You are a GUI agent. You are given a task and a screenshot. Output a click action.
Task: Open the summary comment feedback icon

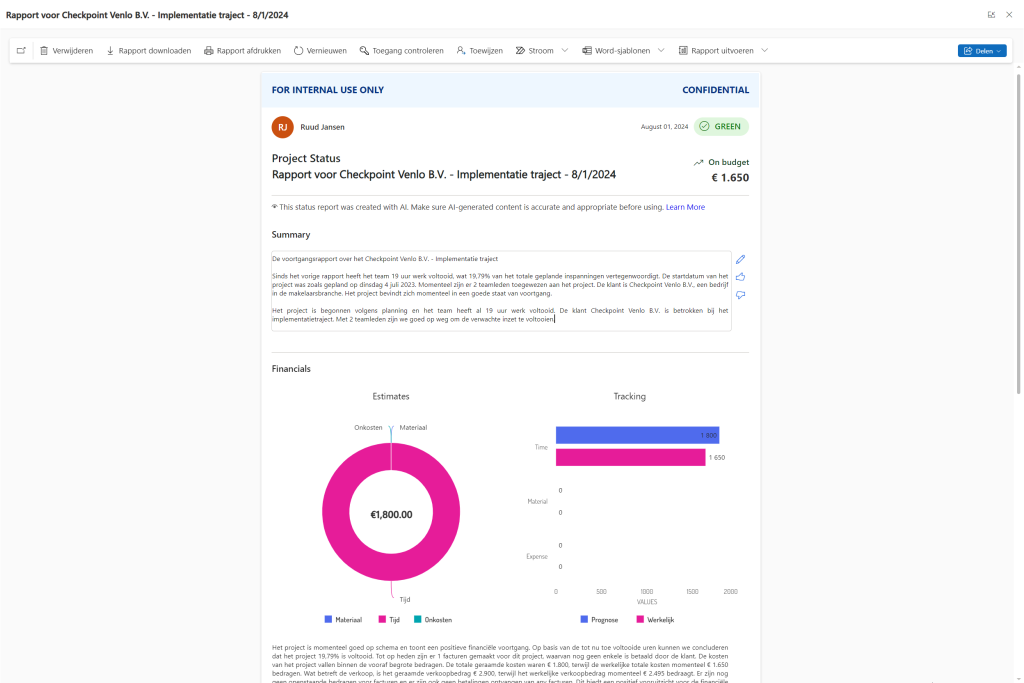coord(741,294)
